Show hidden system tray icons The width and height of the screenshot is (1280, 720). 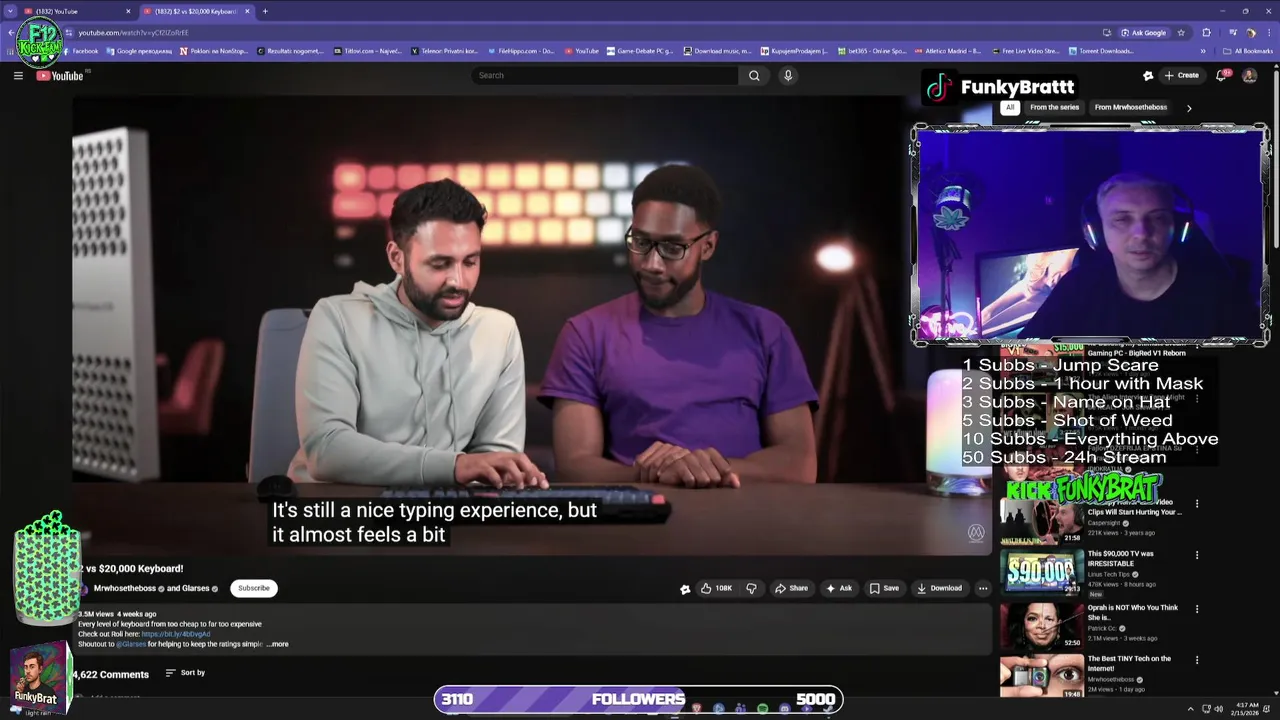[x=1190, y=709]
